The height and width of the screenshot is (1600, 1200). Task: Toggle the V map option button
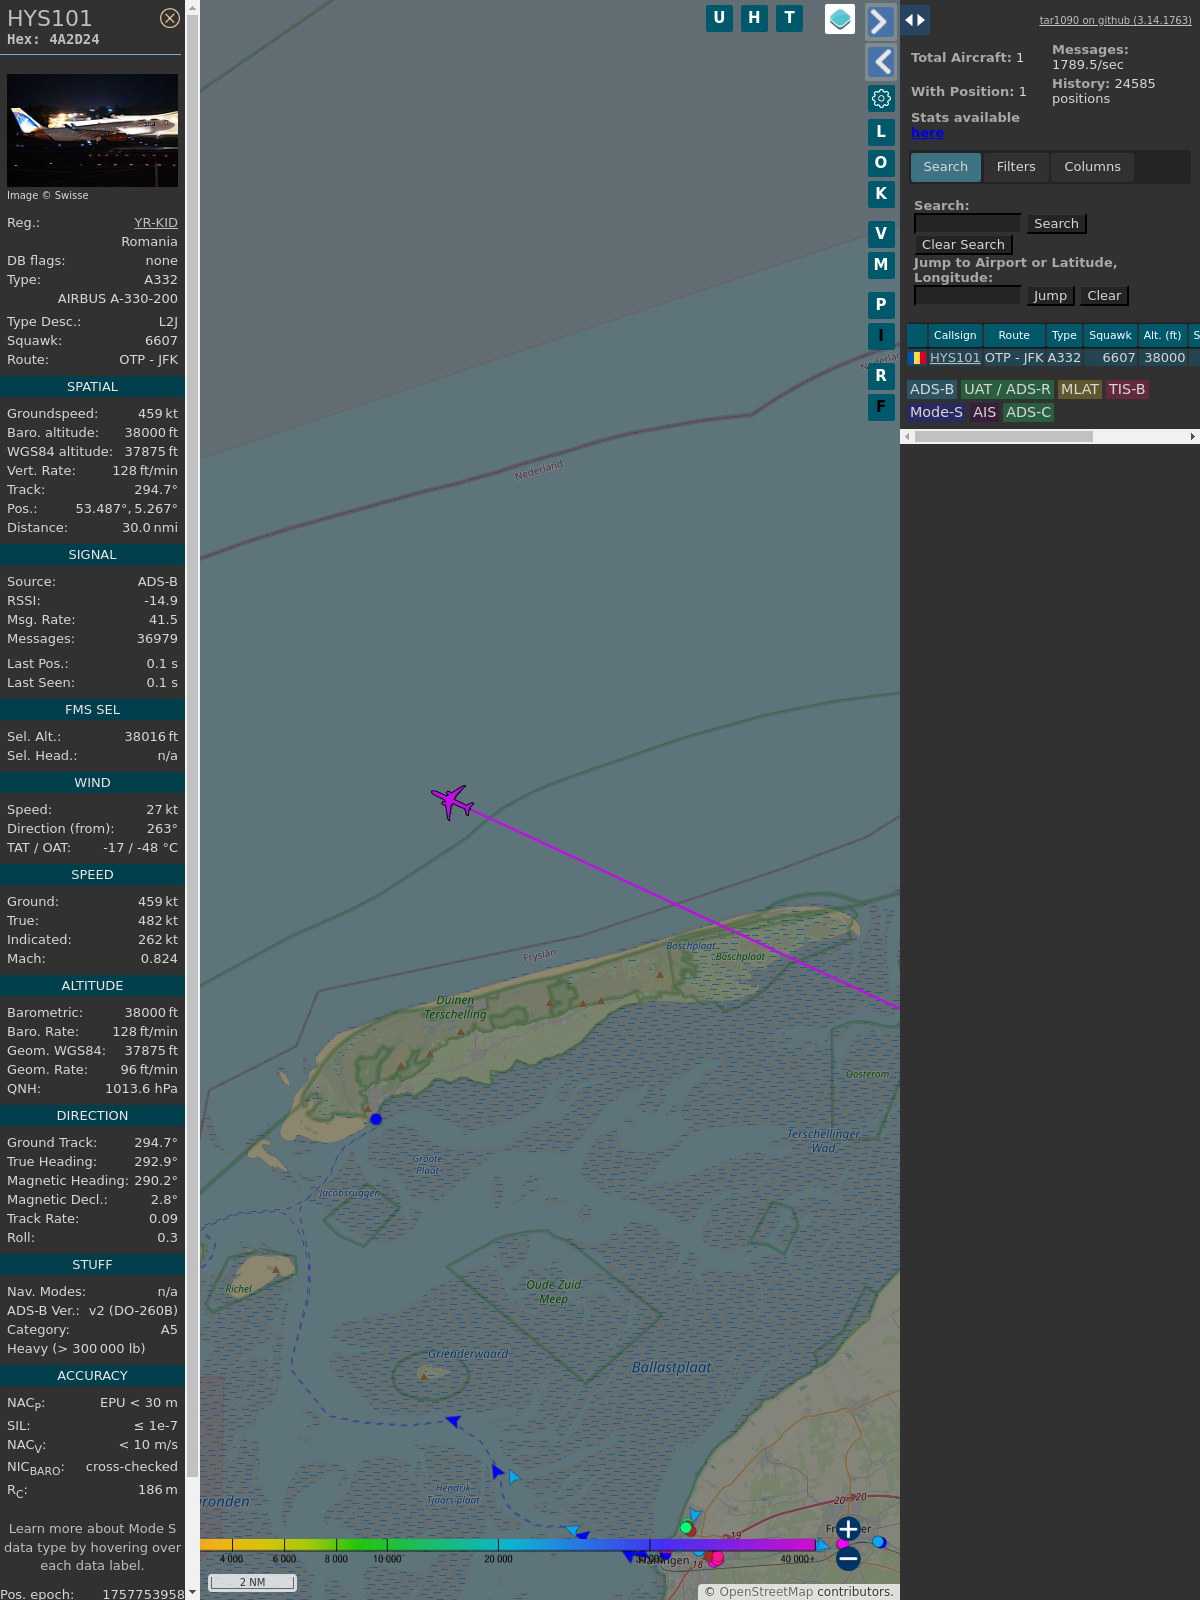(881, 234)
